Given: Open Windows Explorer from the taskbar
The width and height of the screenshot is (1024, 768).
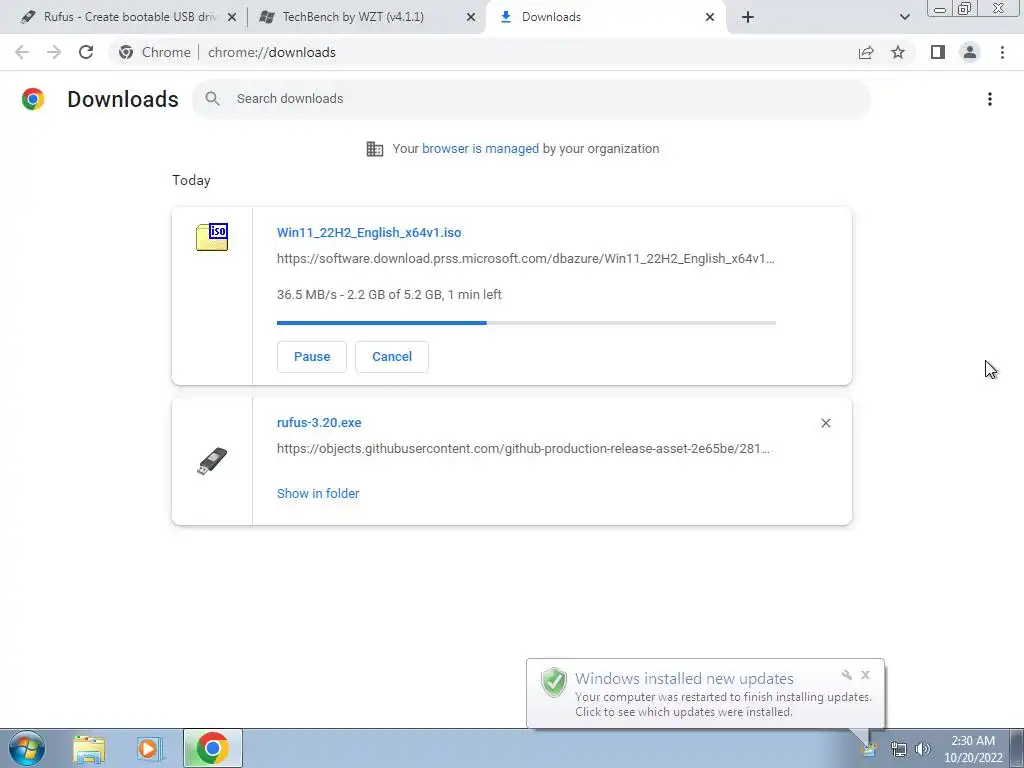Looking at the screenshot, I should [x=89, y=748].
